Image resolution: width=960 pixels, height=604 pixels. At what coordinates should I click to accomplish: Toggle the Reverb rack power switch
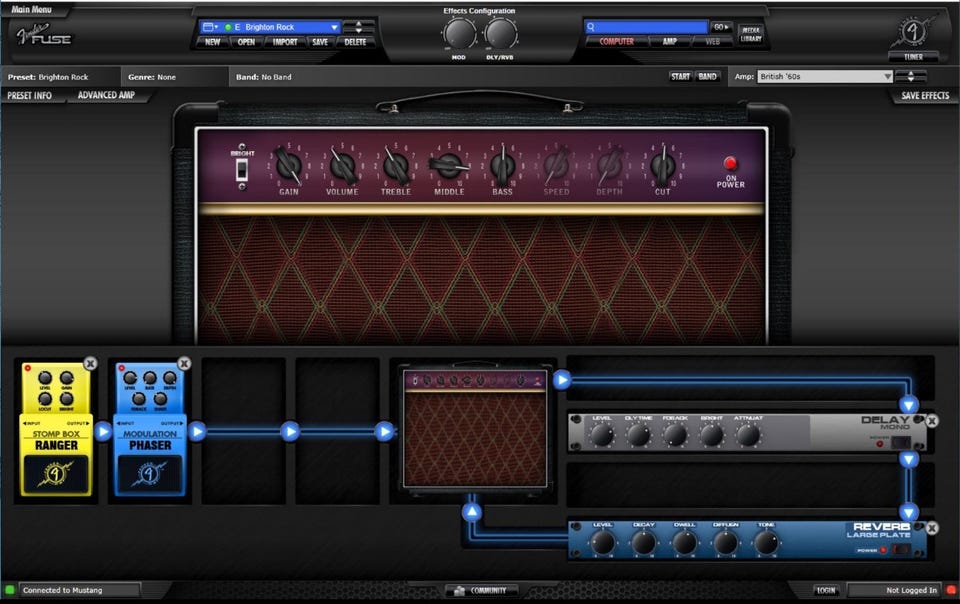(901, 550)
